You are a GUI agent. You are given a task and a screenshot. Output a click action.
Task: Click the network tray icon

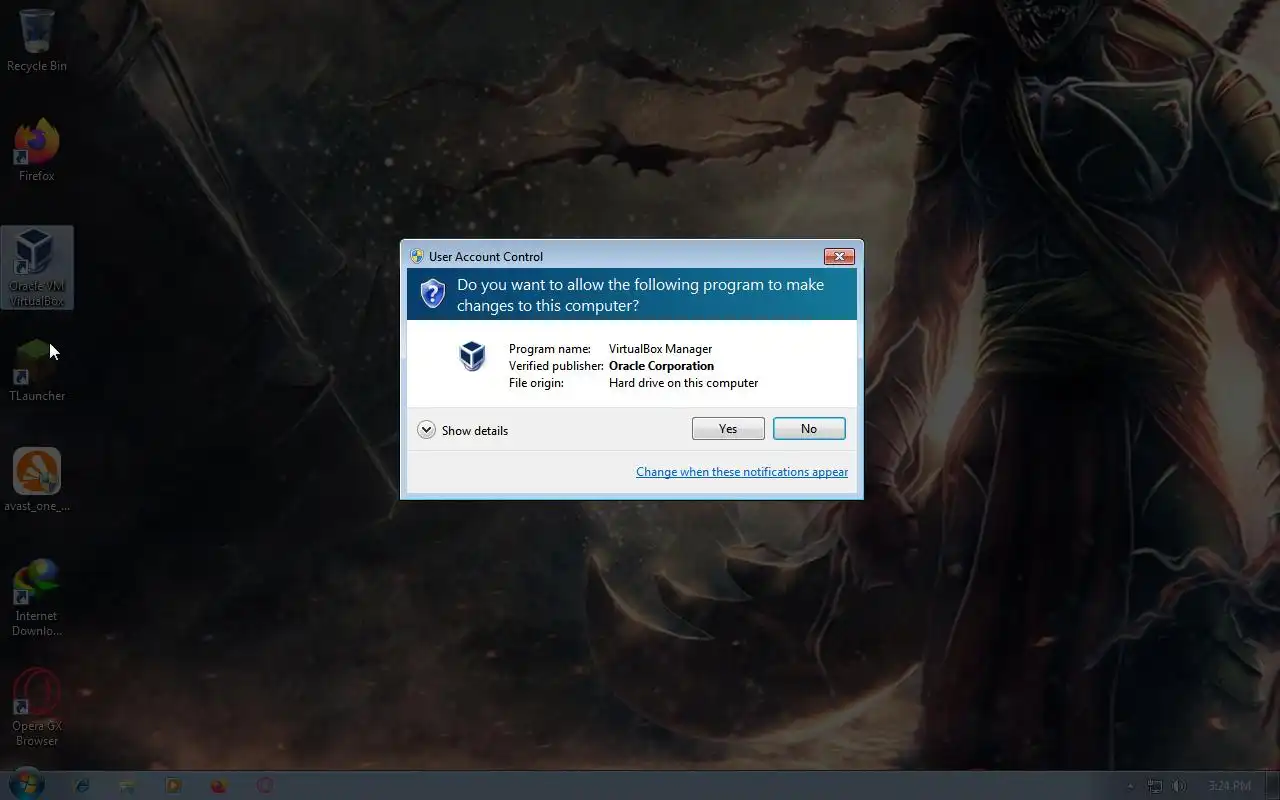click(1155, 786)
